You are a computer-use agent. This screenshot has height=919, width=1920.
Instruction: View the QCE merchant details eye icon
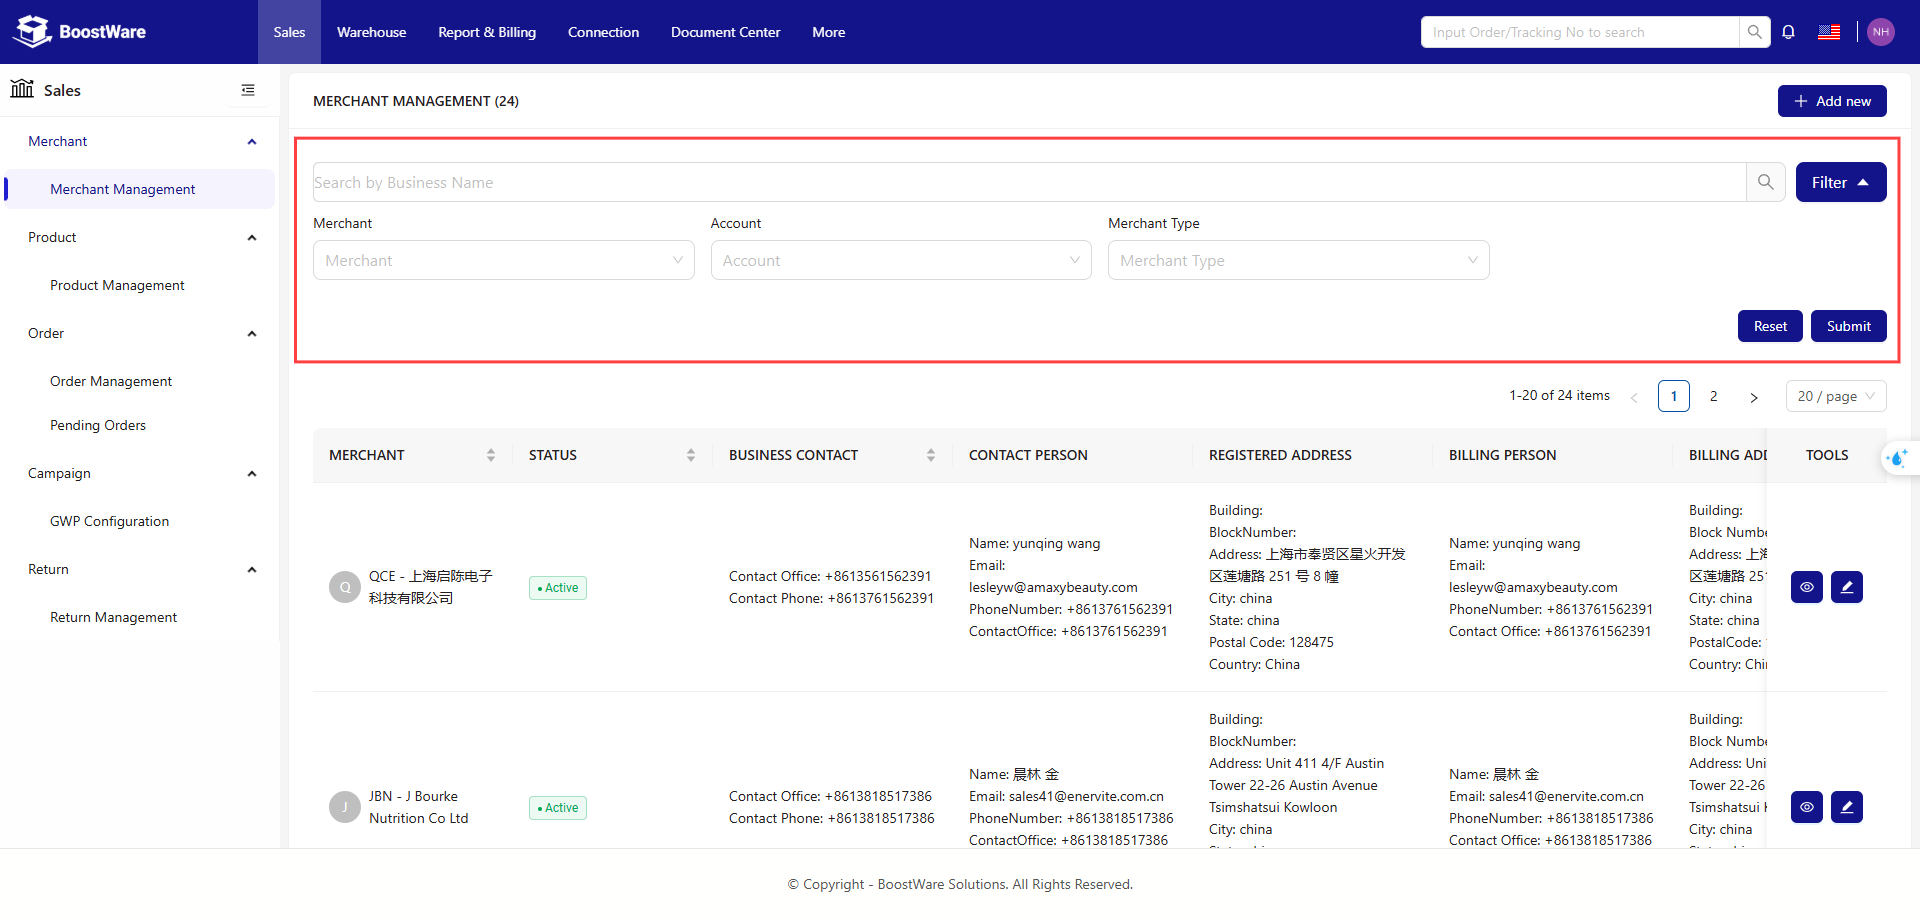(x=1807, y=587)
